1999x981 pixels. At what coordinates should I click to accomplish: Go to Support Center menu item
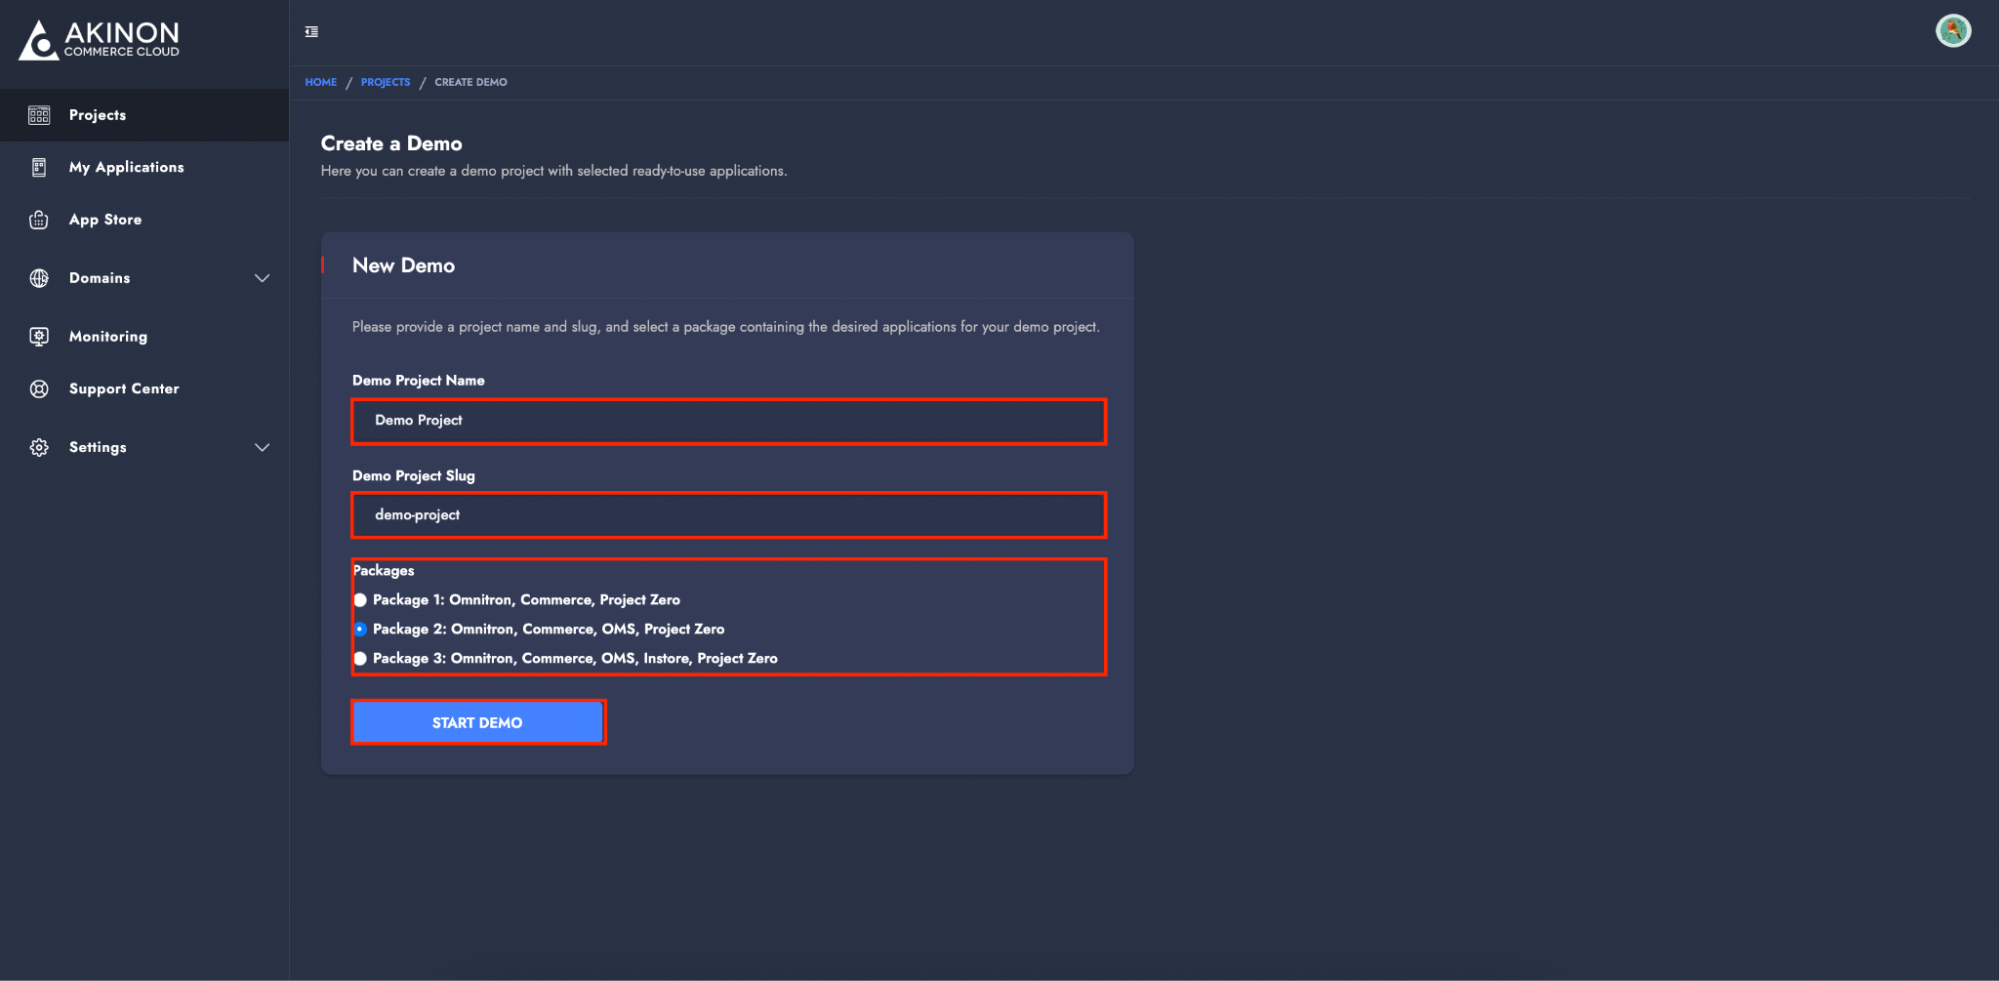(124, 389)
